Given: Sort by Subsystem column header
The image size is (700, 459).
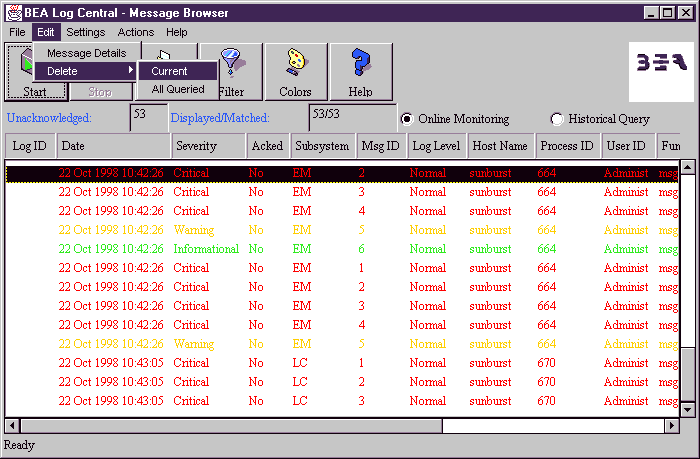Looking at the screenshot, I should click(322, 146).
